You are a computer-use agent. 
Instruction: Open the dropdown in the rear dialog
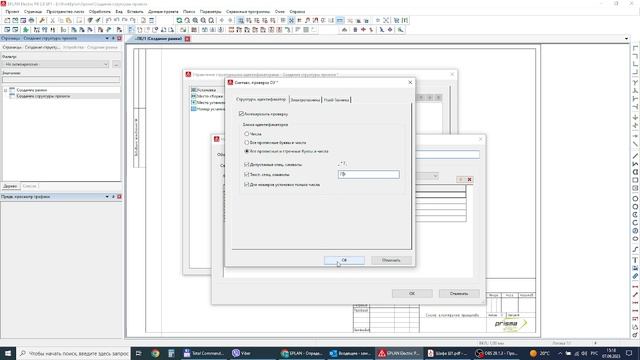pos(435,176)
